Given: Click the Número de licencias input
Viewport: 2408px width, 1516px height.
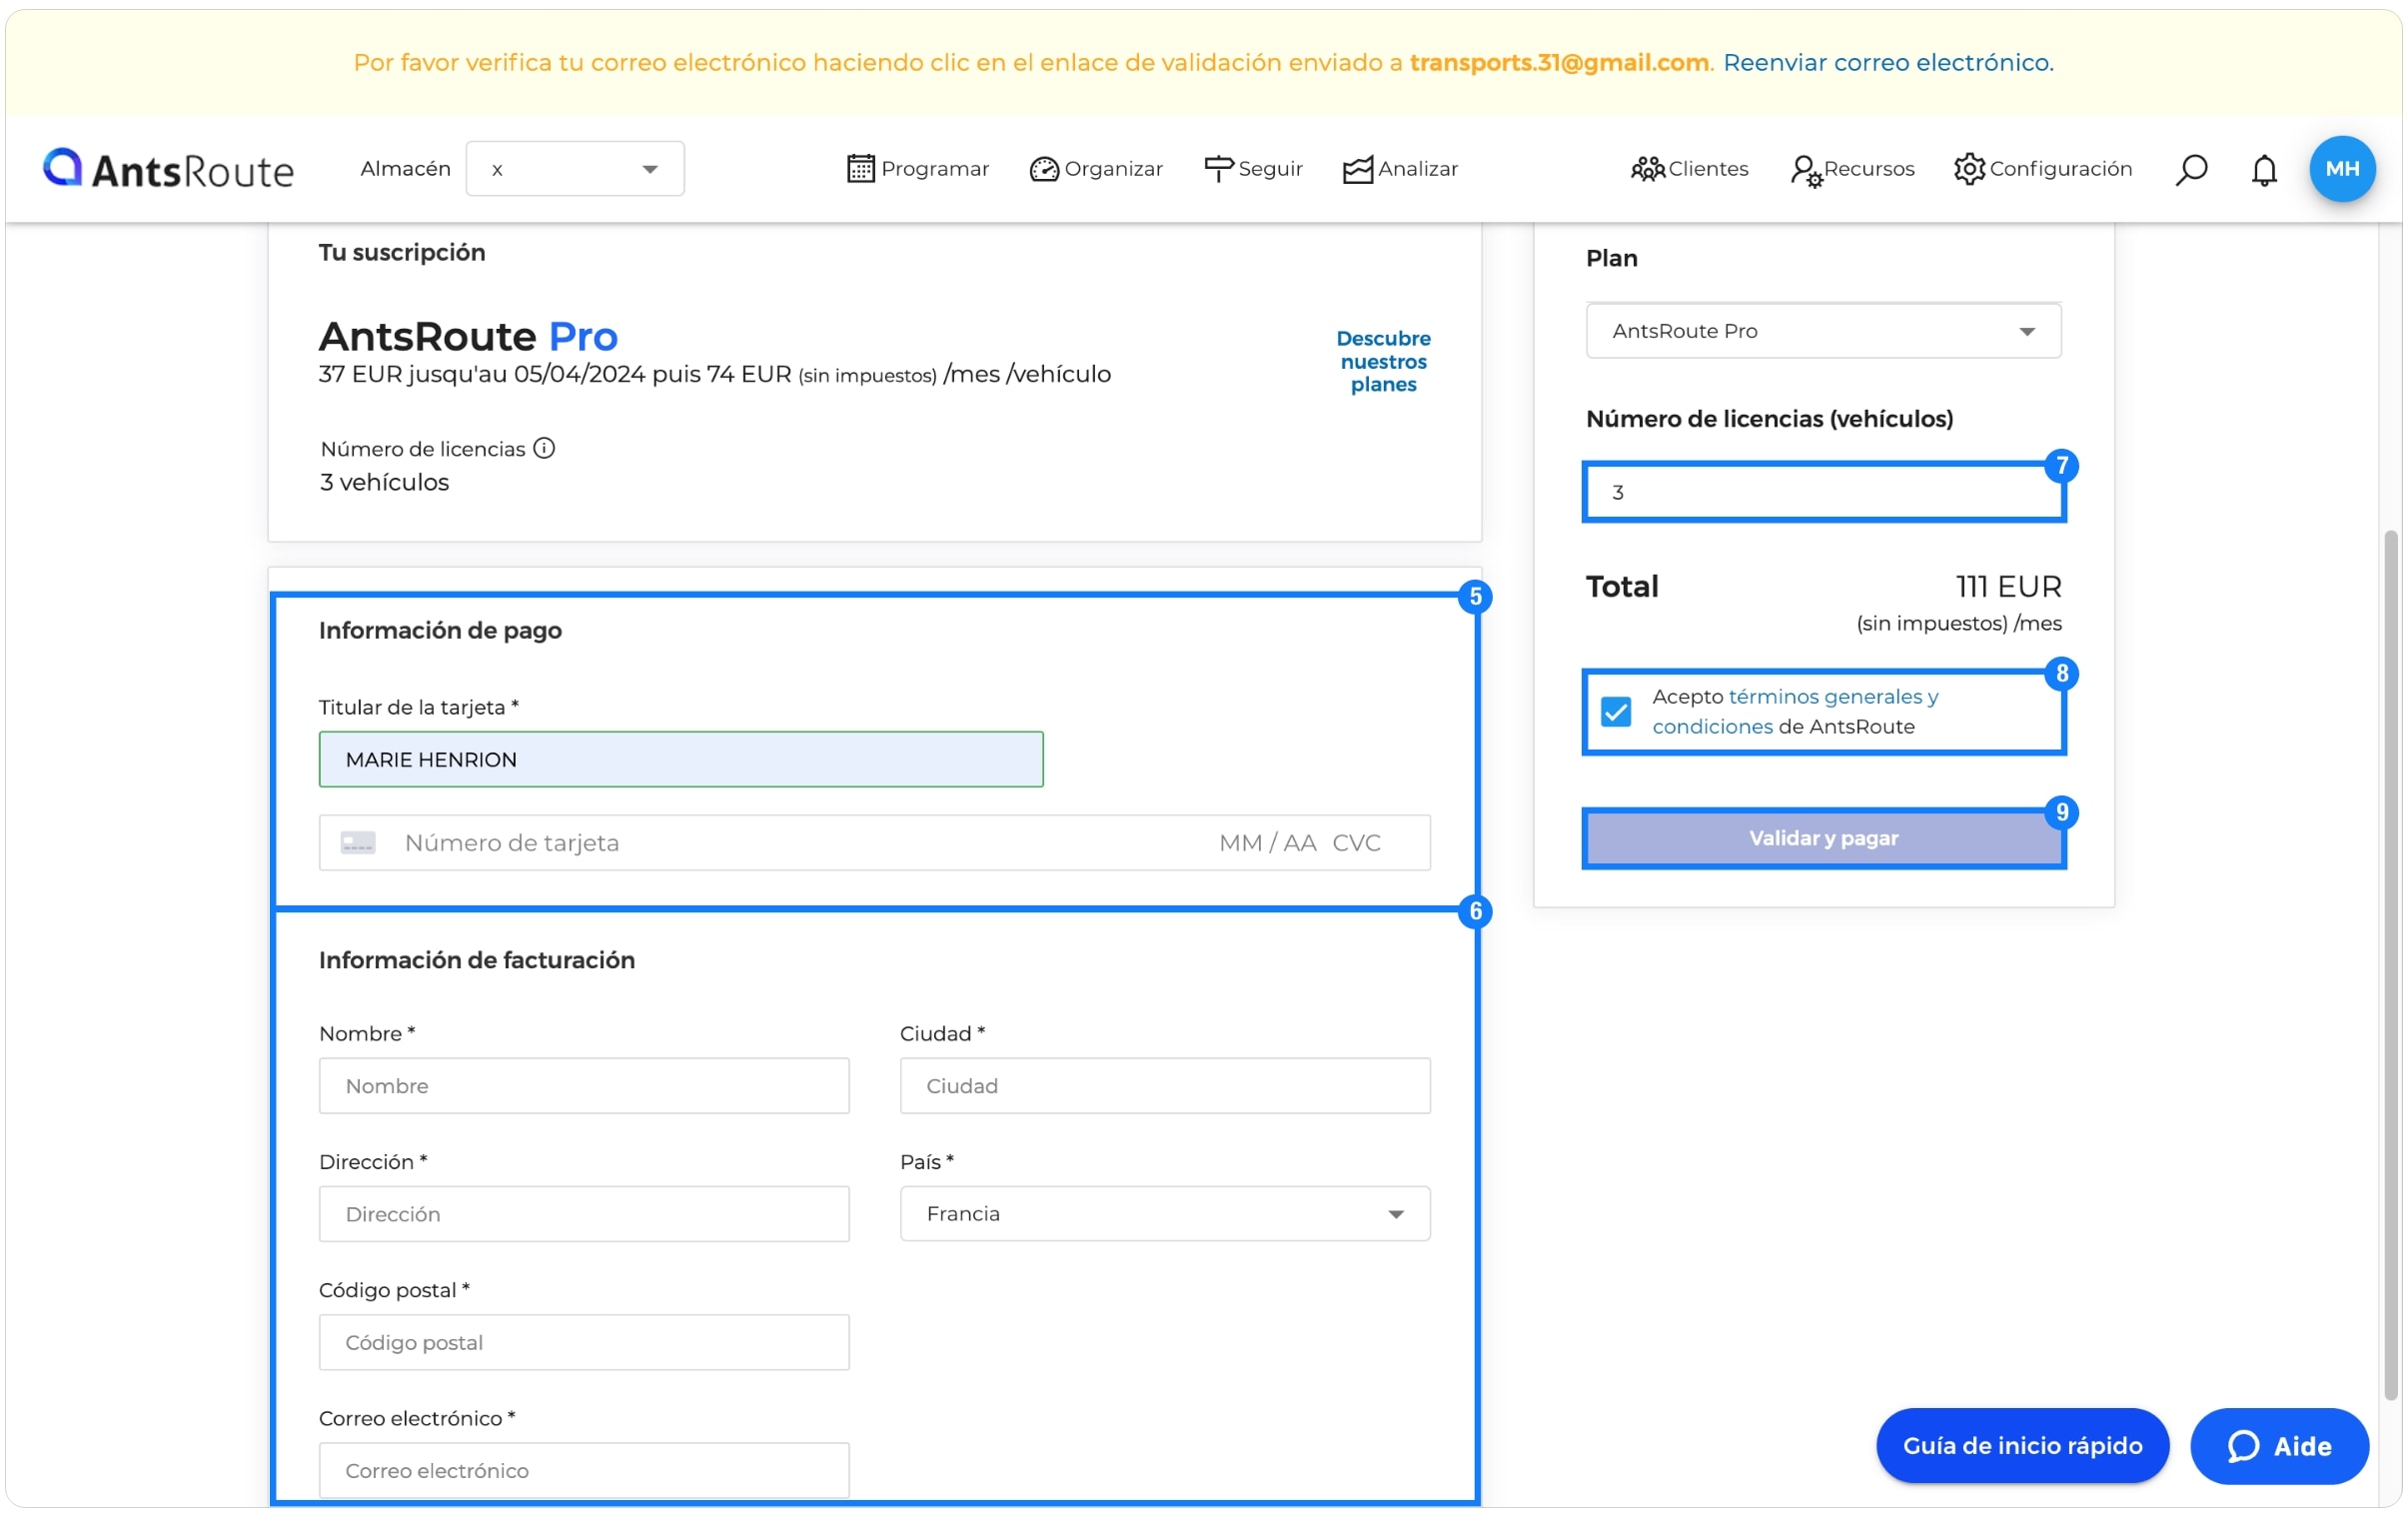Looking at the screenshot, I should (1822, 492).
